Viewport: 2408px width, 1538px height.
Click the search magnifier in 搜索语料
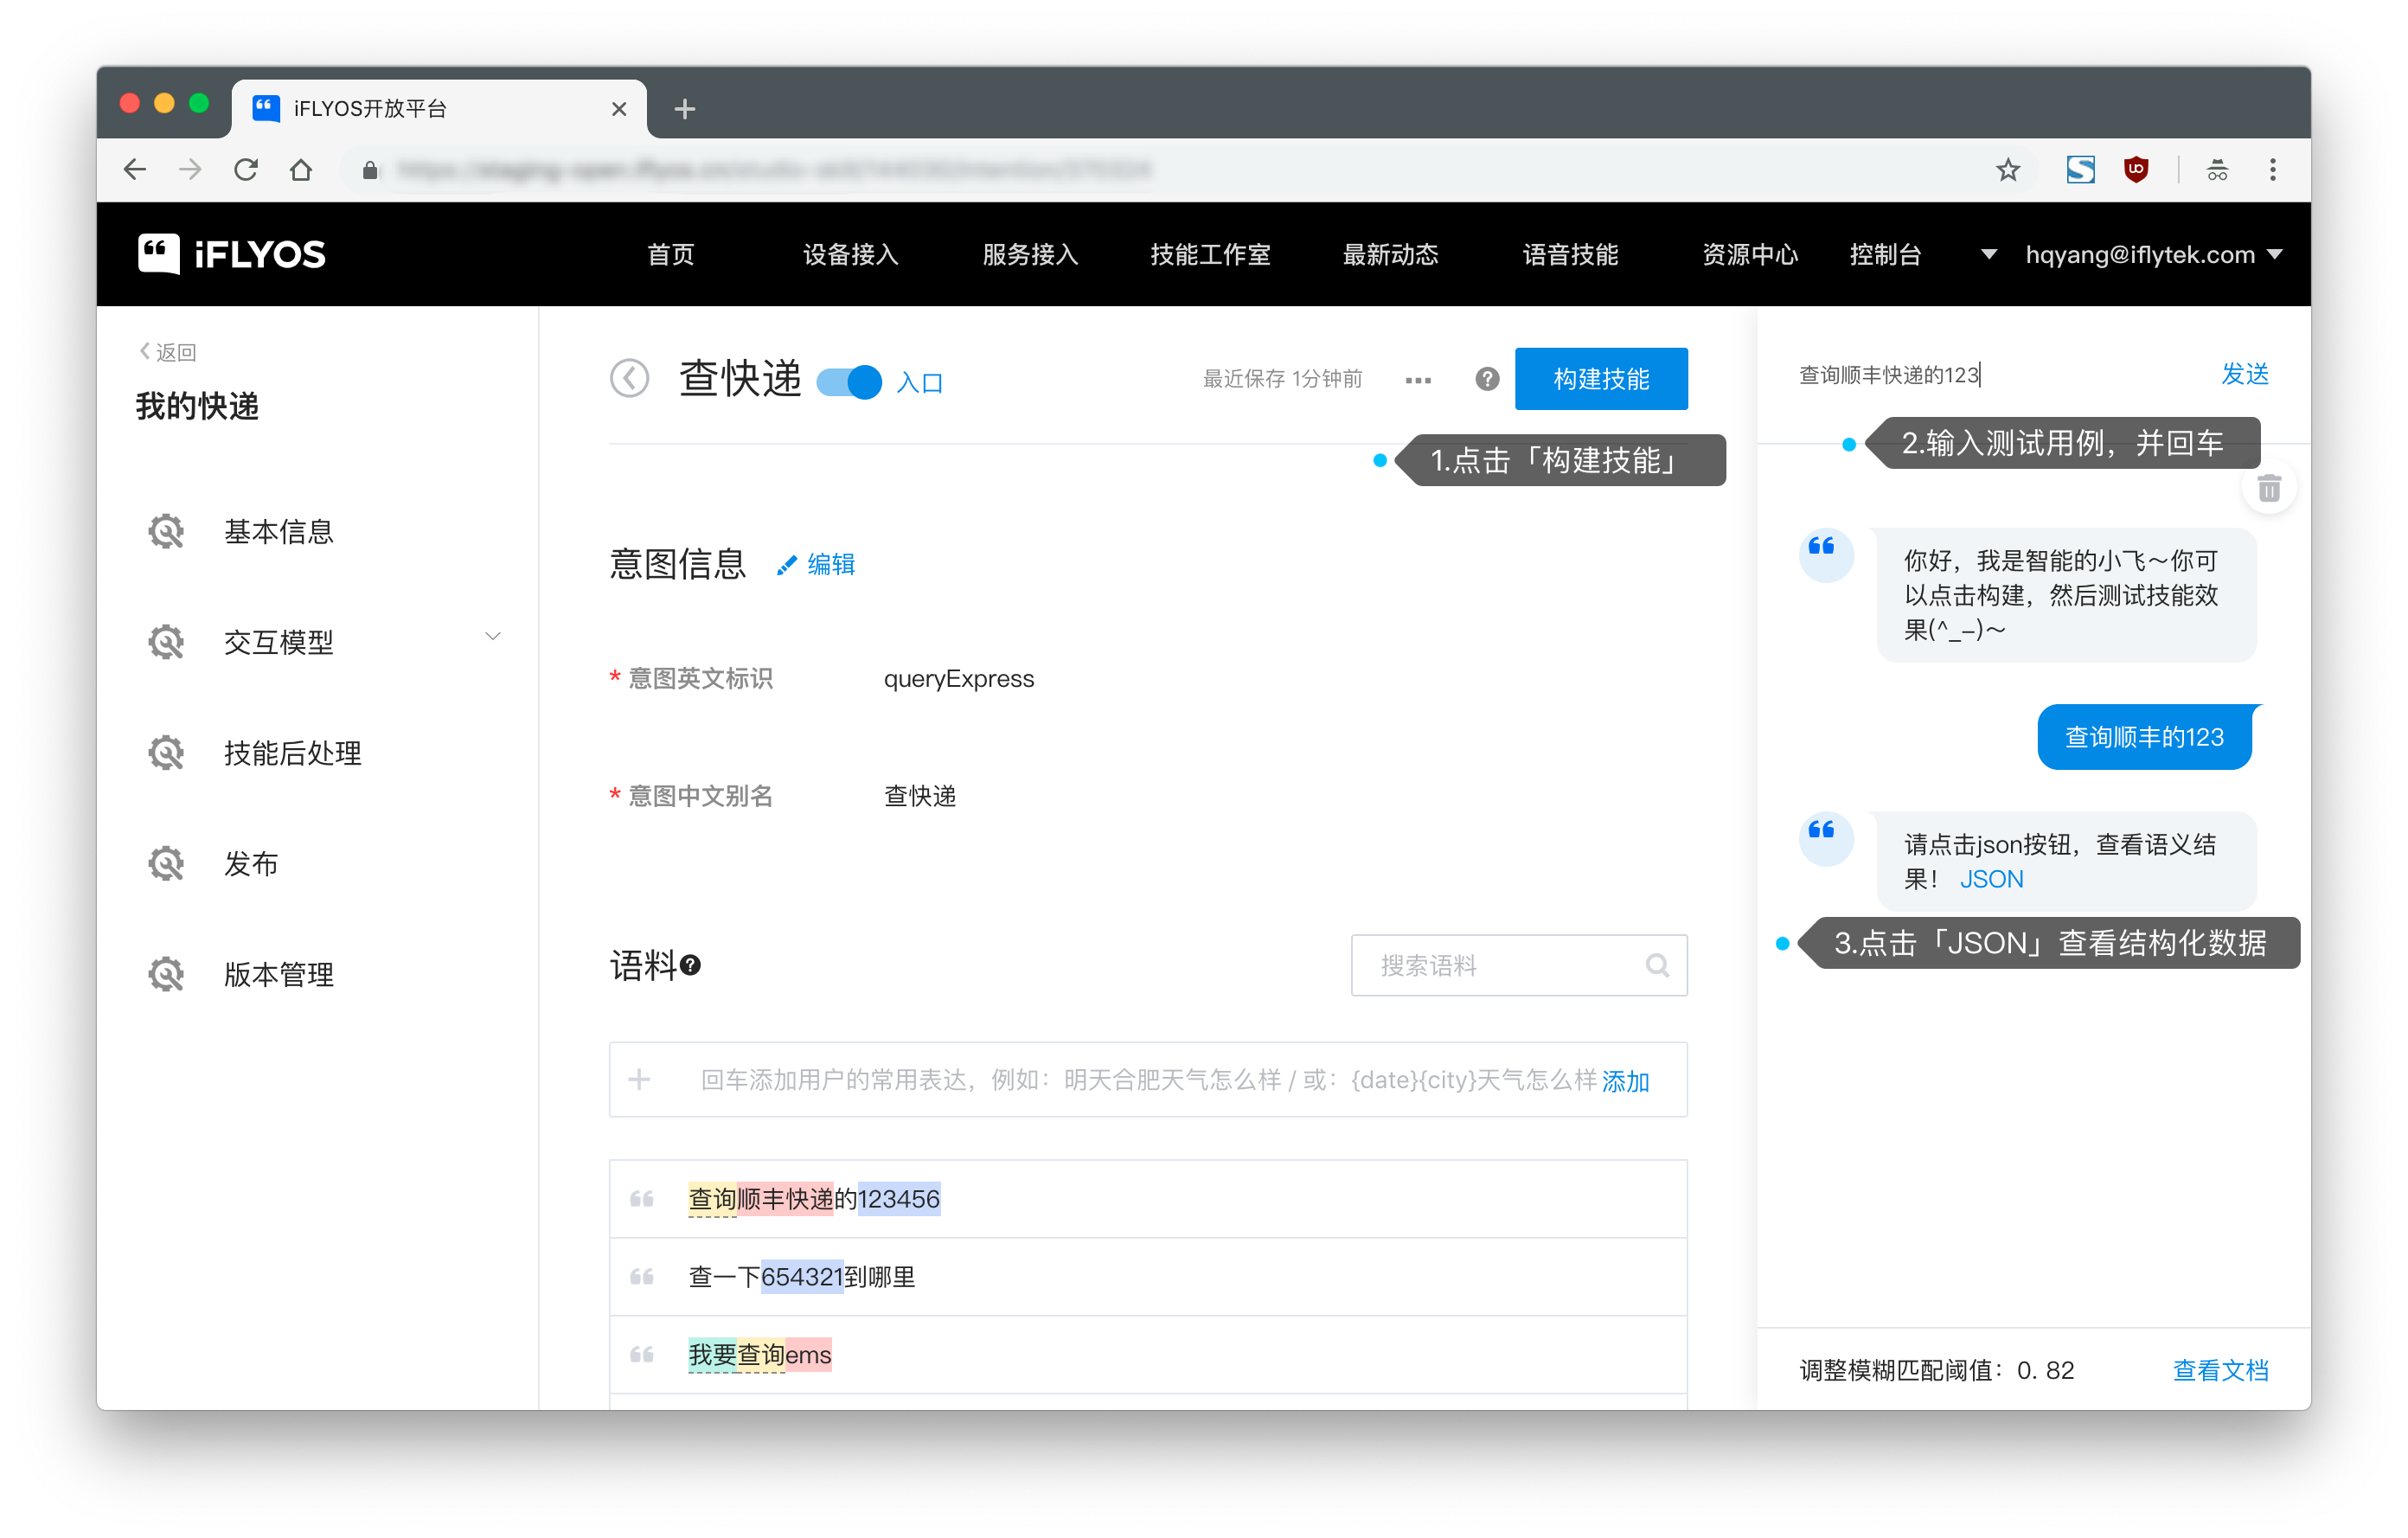pos(1657,965)
